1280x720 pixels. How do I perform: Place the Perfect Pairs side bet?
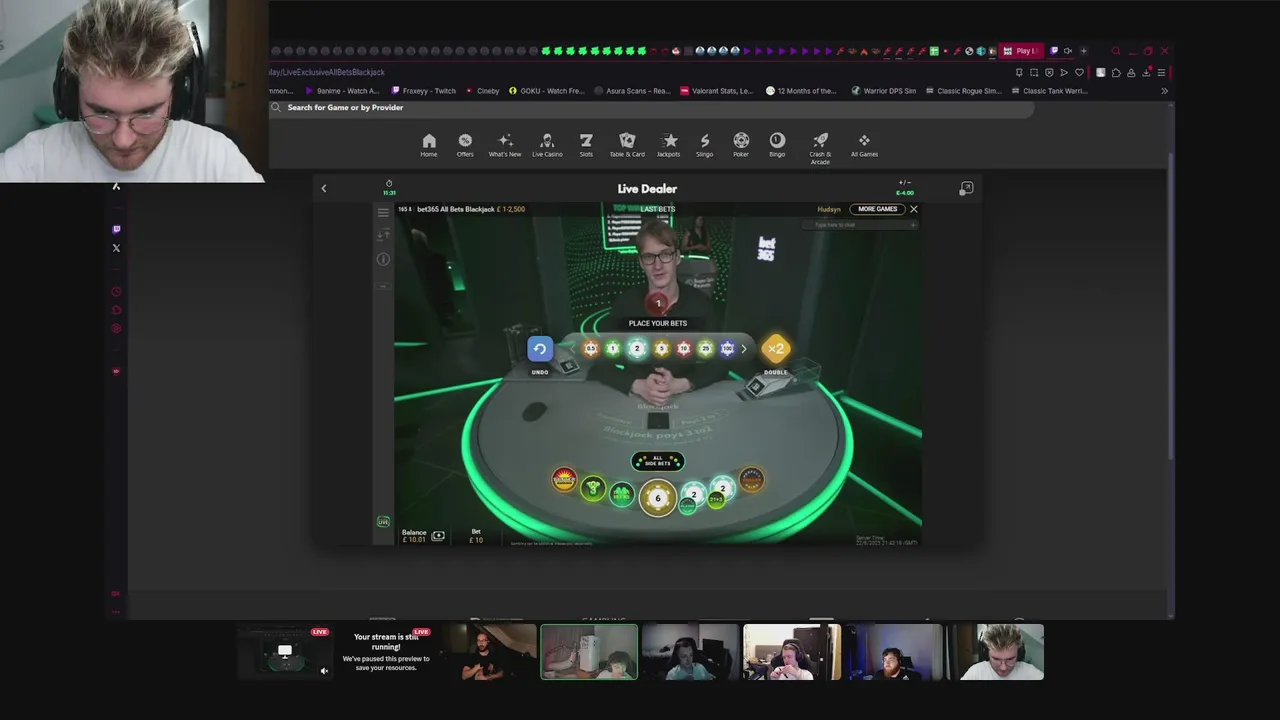(x=752, y=480)
